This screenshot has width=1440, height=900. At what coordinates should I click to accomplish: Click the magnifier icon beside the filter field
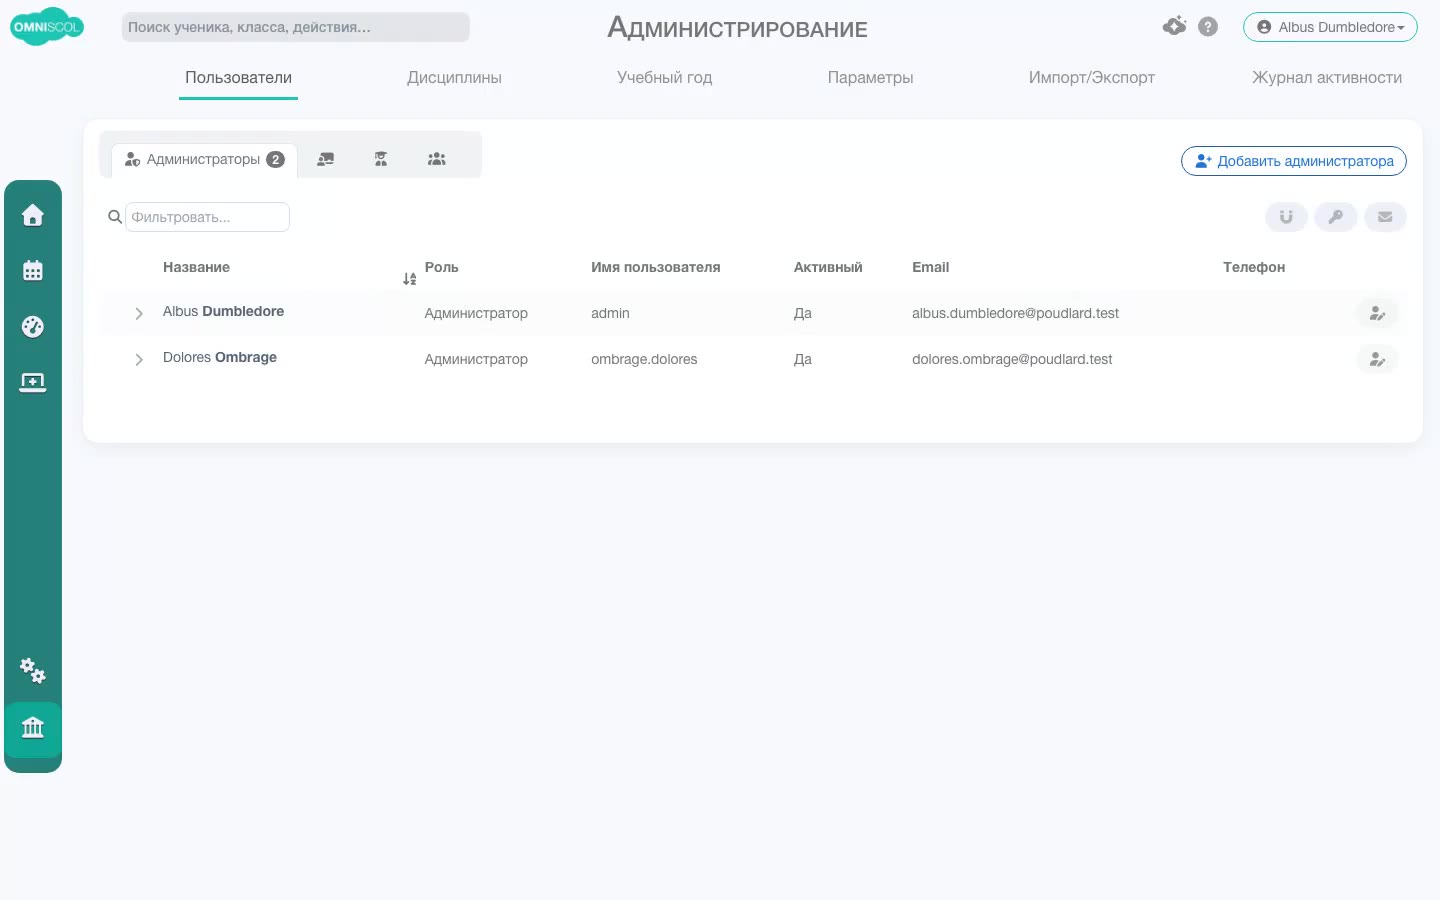pyautogui.click(x=115, y=217)
